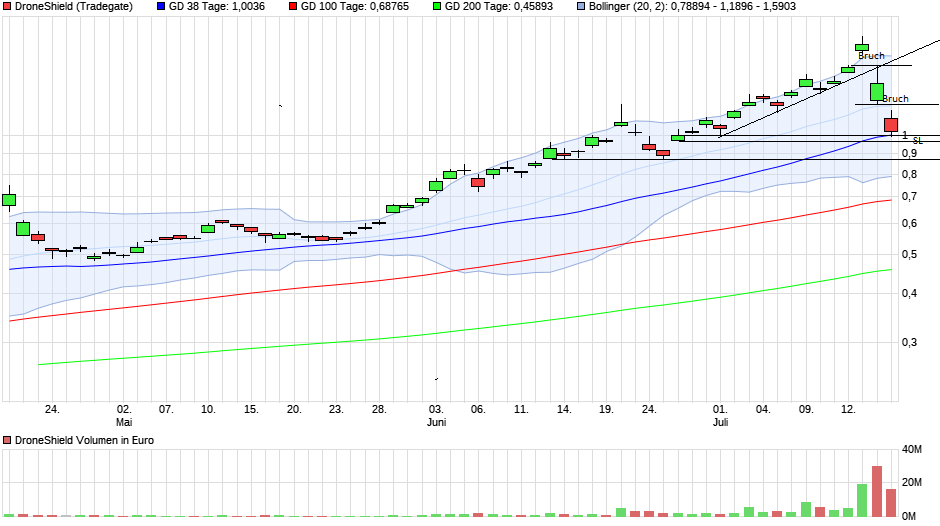The width and height of the screenshot is (940, 526).
Task: Click the DroneShield Volumen in Euro title
Action: pyautogui.click(x=73, y=440)
